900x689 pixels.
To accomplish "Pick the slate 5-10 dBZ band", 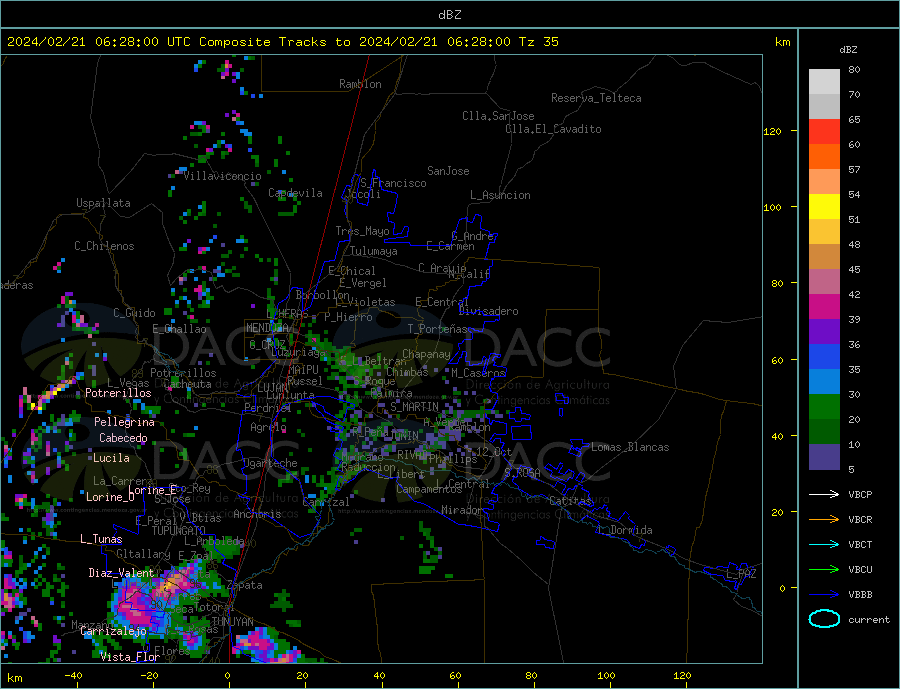I will [824, 457].
